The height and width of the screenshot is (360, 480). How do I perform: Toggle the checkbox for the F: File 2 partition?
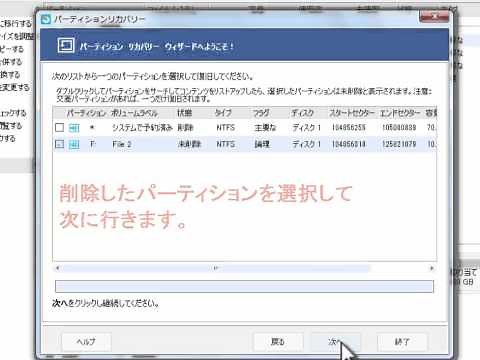pyautogui.click(x=59, y=144)
